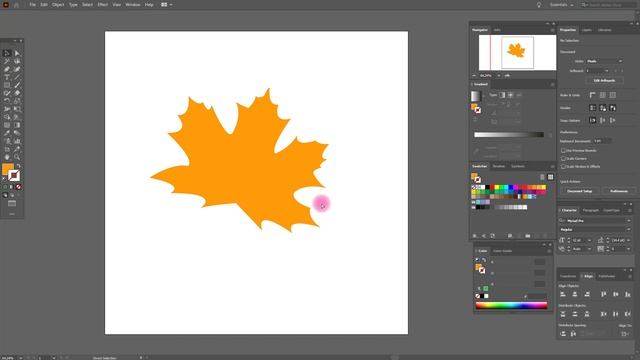Open the arrange documents dropdown
Image resolution: width=640 pixels, height=360 pixels.
(x=167, y=4)
